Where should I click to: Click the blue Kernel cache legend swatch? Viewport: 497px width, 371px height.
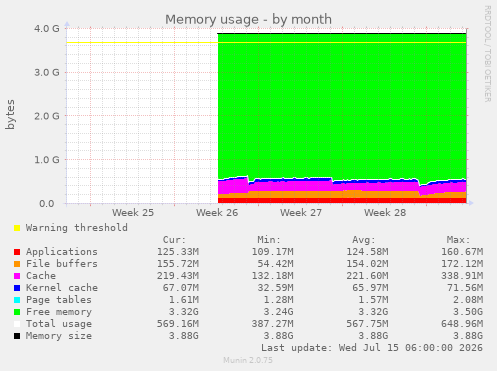pyautogui.click(x=17, y=288)
